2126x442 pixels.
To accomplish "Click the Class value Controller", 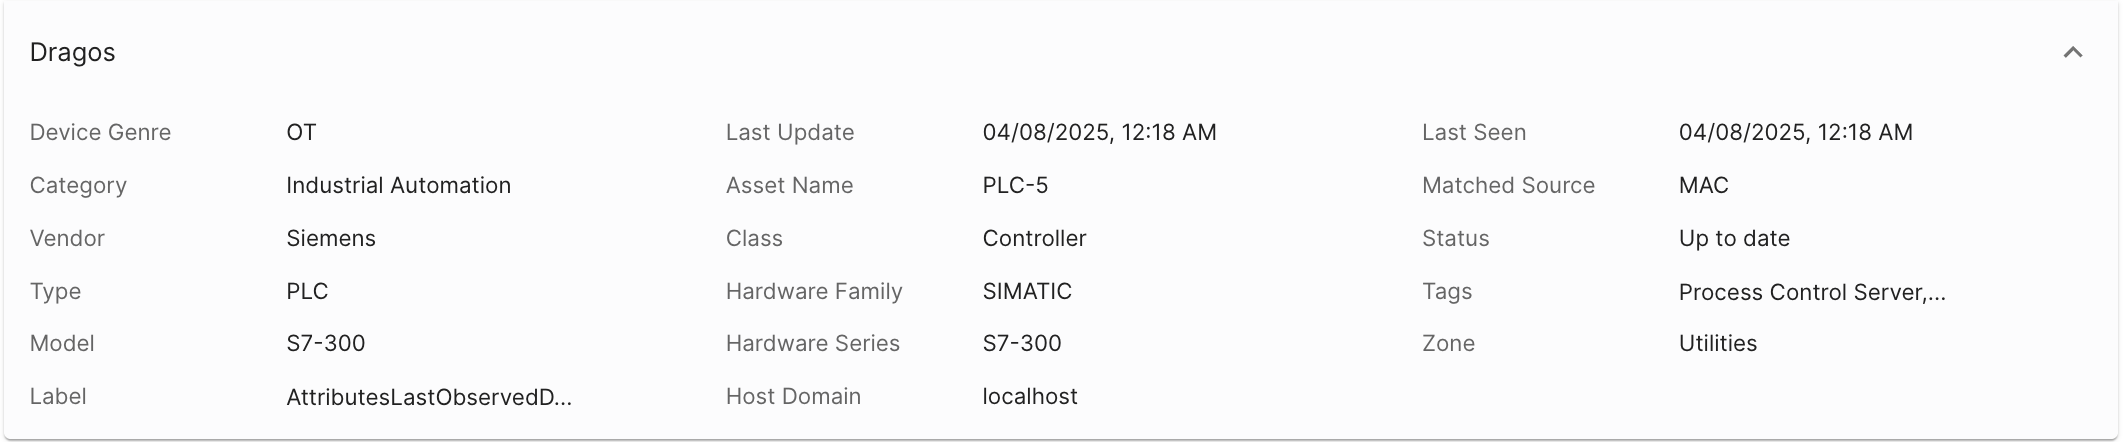I will pos(1033,239).
